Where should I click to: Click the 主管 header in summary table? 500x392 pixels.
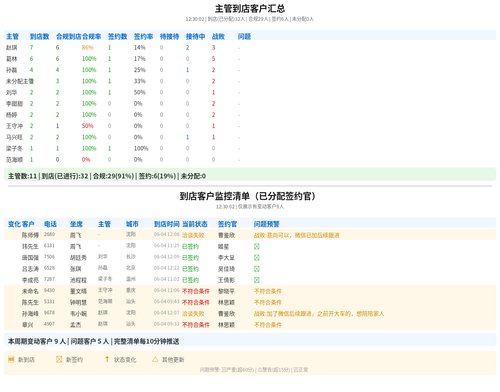tap(12, 36)
